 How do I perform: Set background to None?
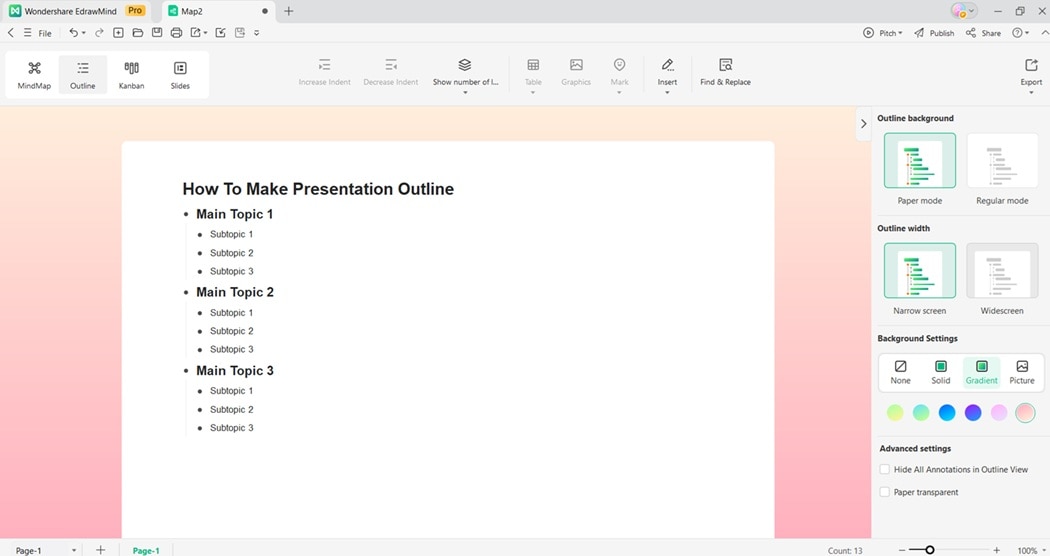click(x=901, y=372)
